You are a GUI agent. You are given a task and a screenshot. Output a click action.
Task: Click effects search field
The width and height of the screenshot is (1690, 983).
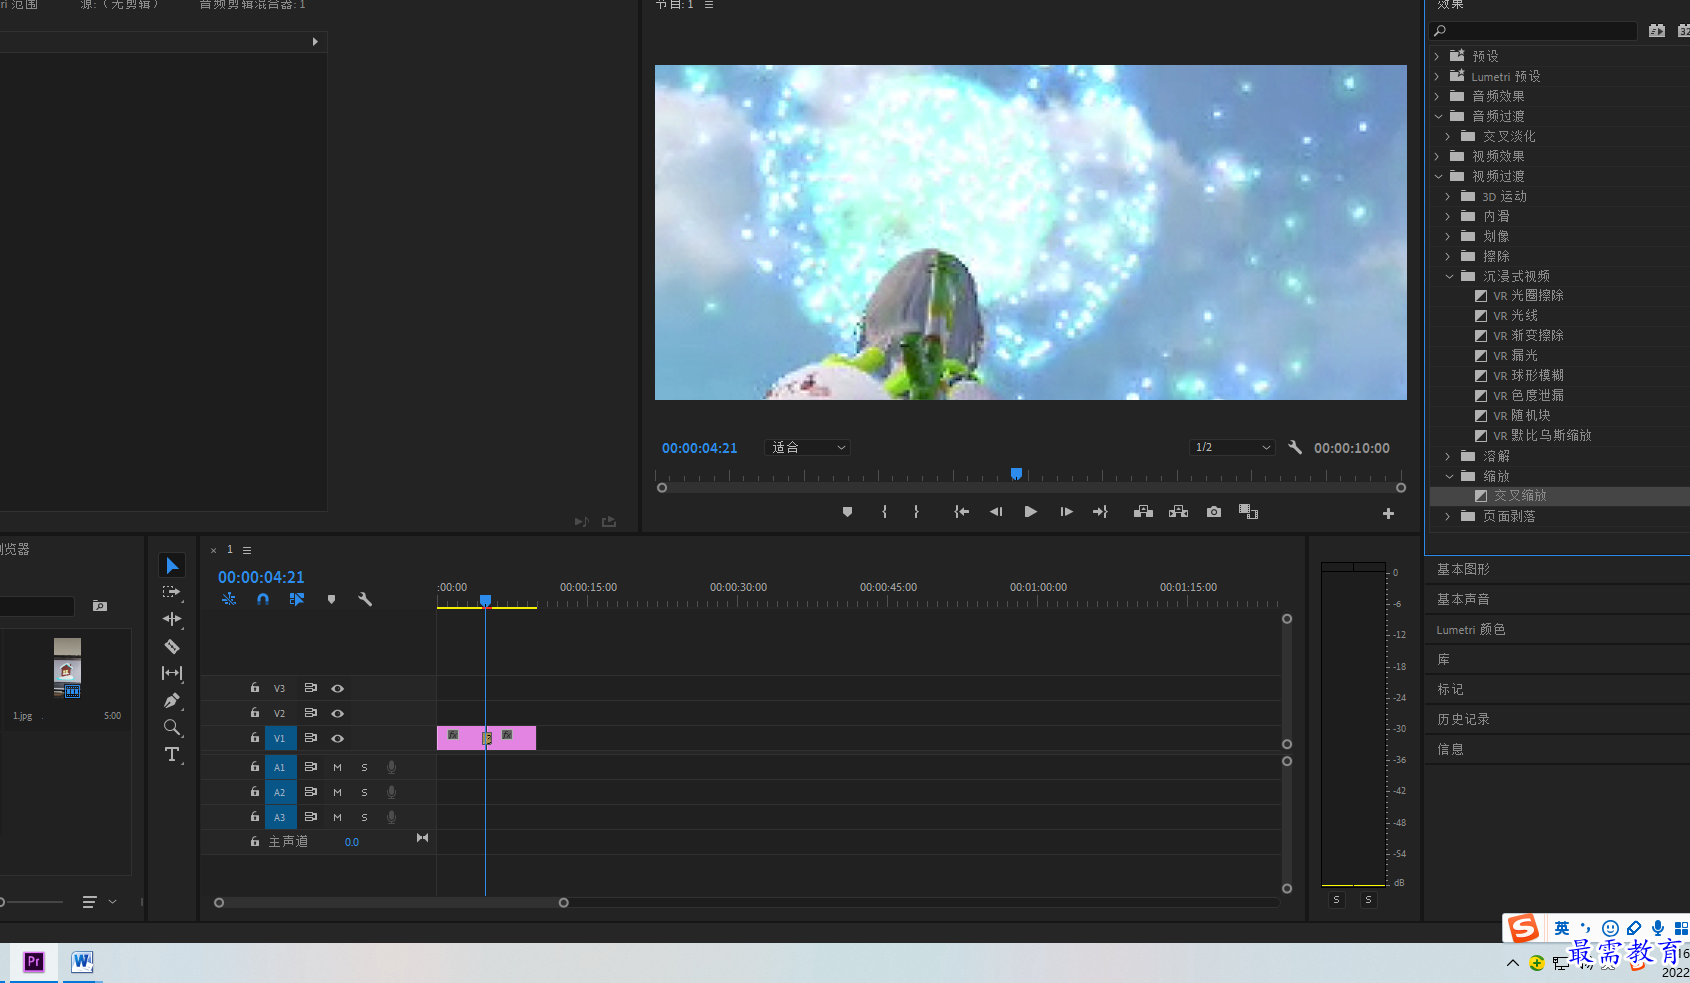coord(1533,31)
